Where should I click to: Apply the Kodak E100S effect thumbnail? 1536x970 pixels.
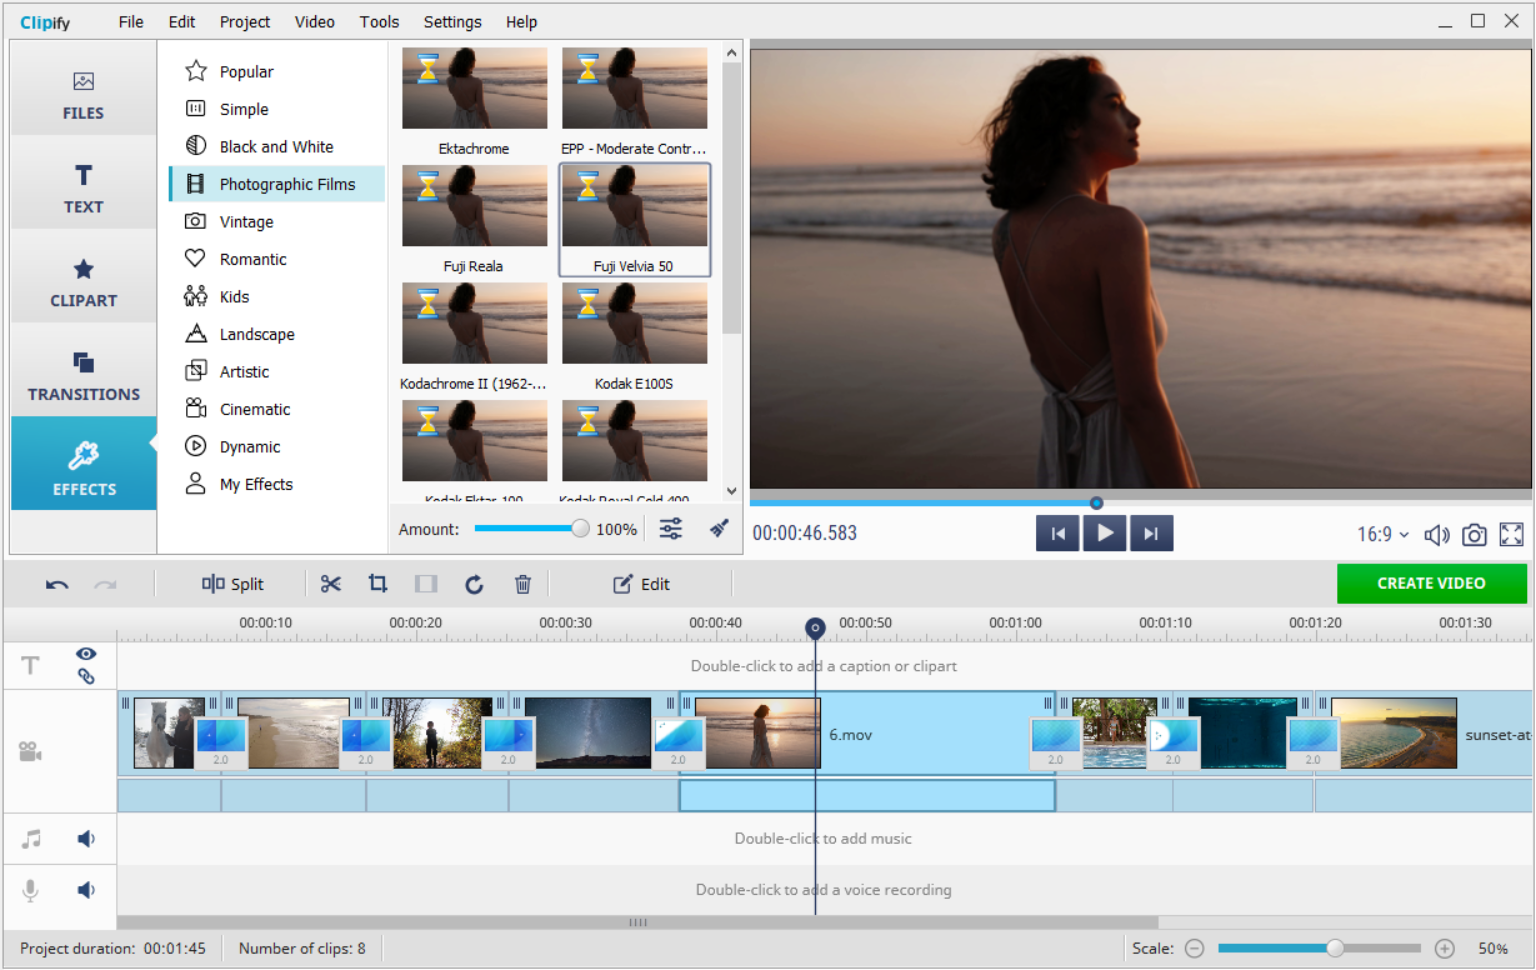pyautogui.click(x=634, y=323)
